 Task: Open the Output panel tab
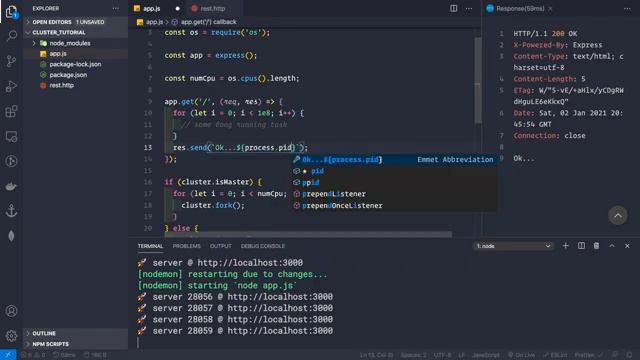[x=221, y=246]
